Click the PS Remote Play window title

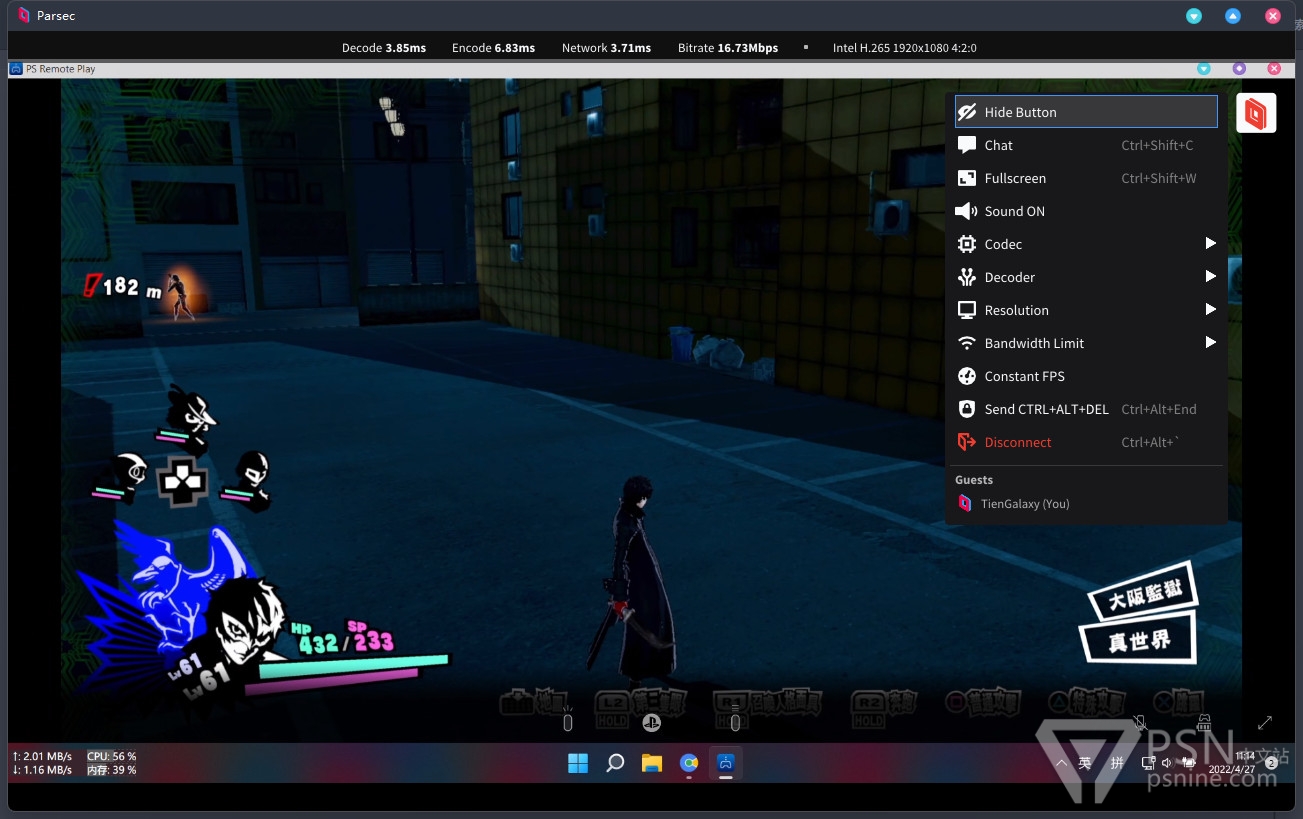point(60,69)
